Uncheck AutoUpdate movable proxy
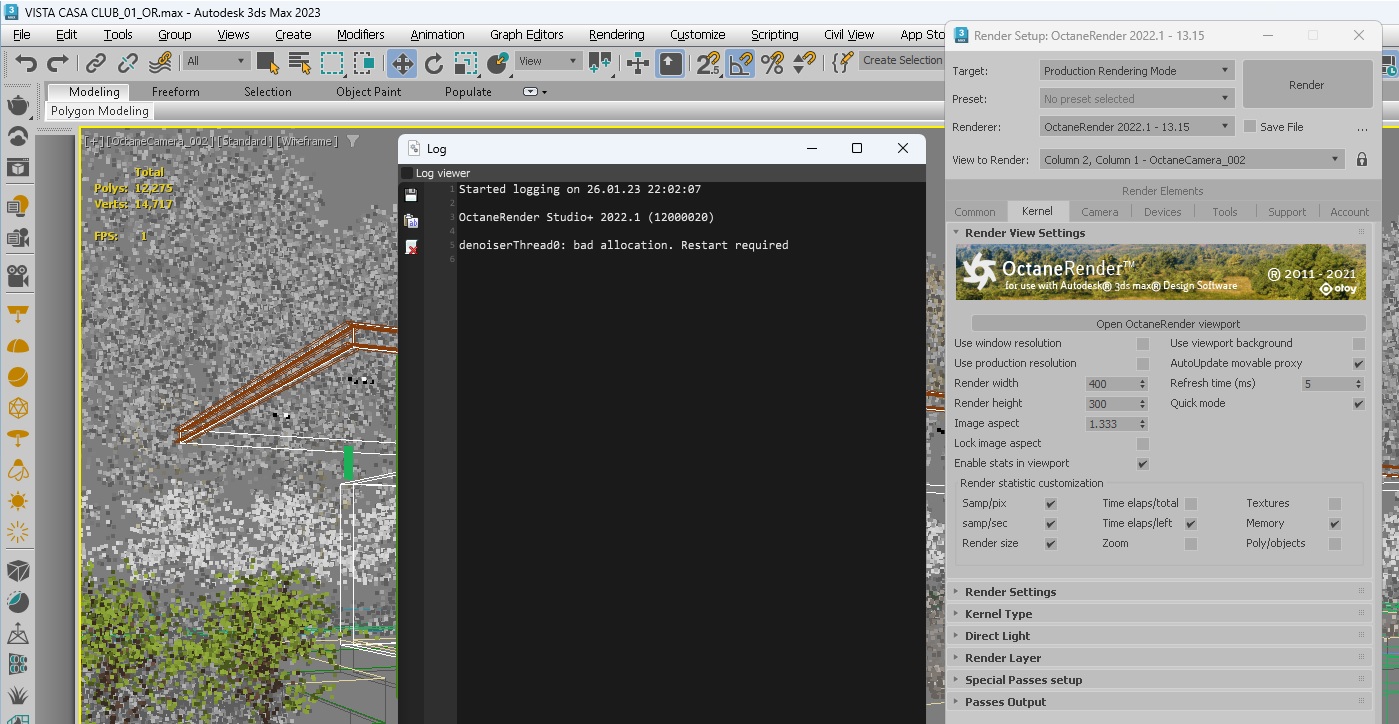1399x724 pixels. click(x=1359, y=364)
